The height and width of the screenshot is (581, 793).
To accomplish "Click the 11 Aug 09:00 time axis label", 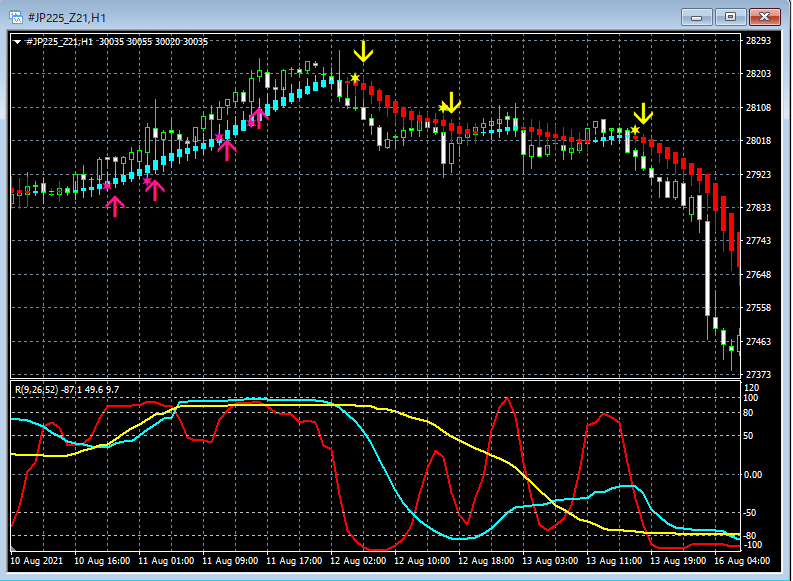I will click(x=230, y=562).
